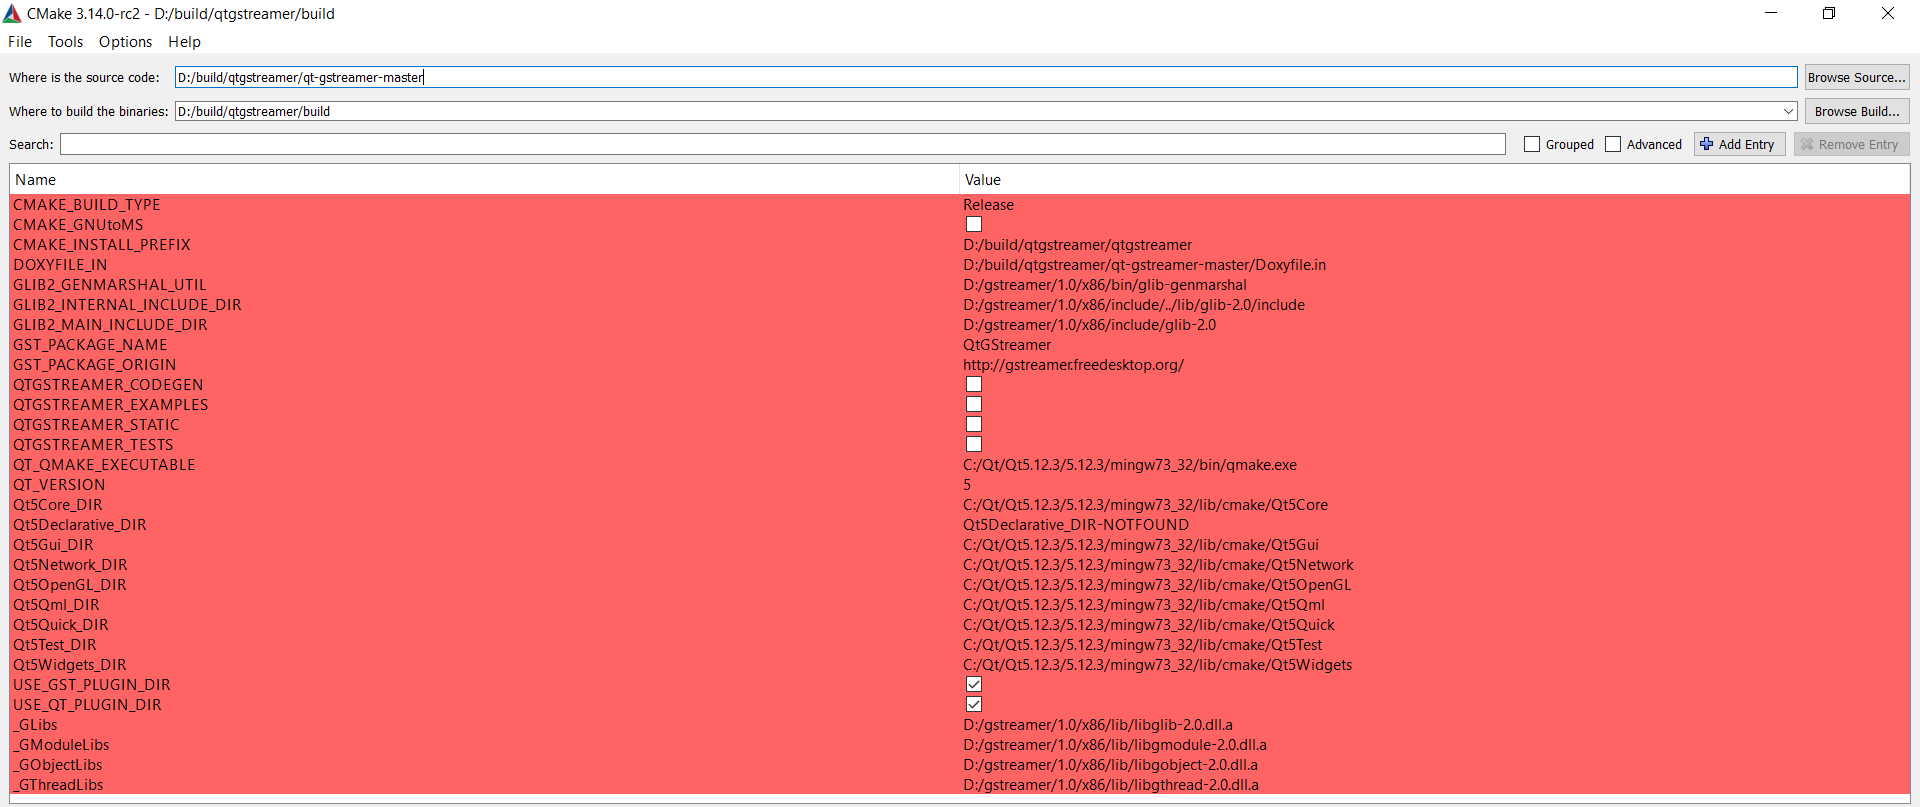
Task: Click the Doxyfile.in path value
Action: [1144, 264]
